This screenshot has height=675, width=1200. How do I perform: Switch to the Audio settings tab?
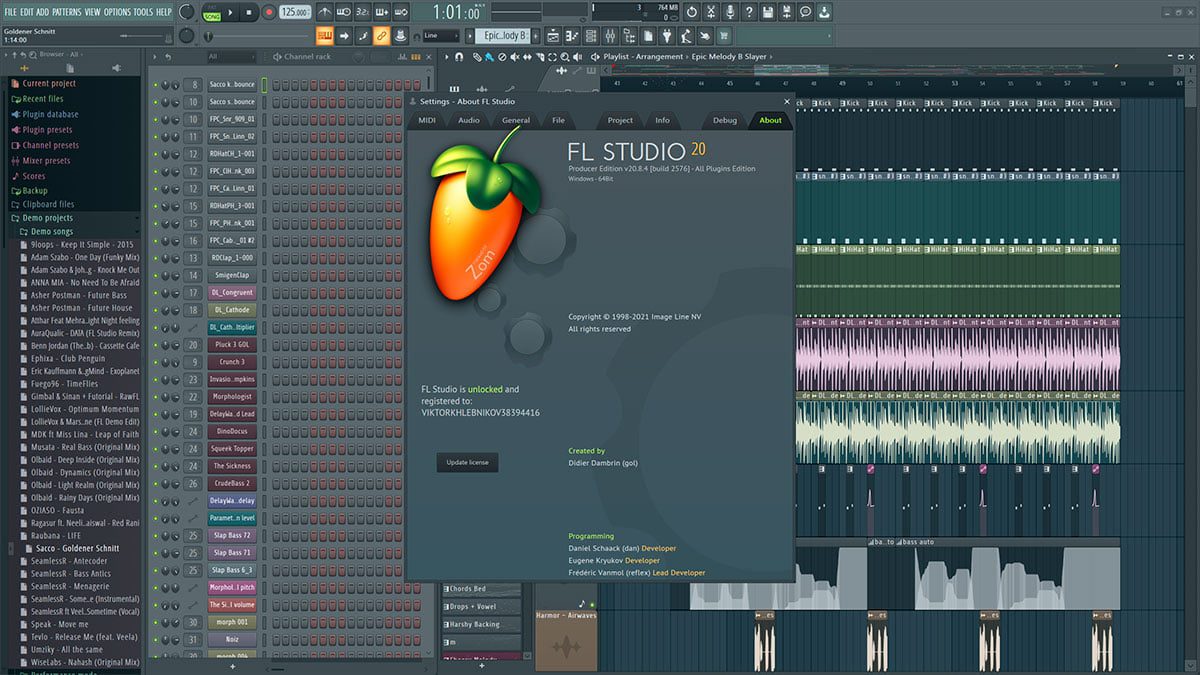pos(469,120)
